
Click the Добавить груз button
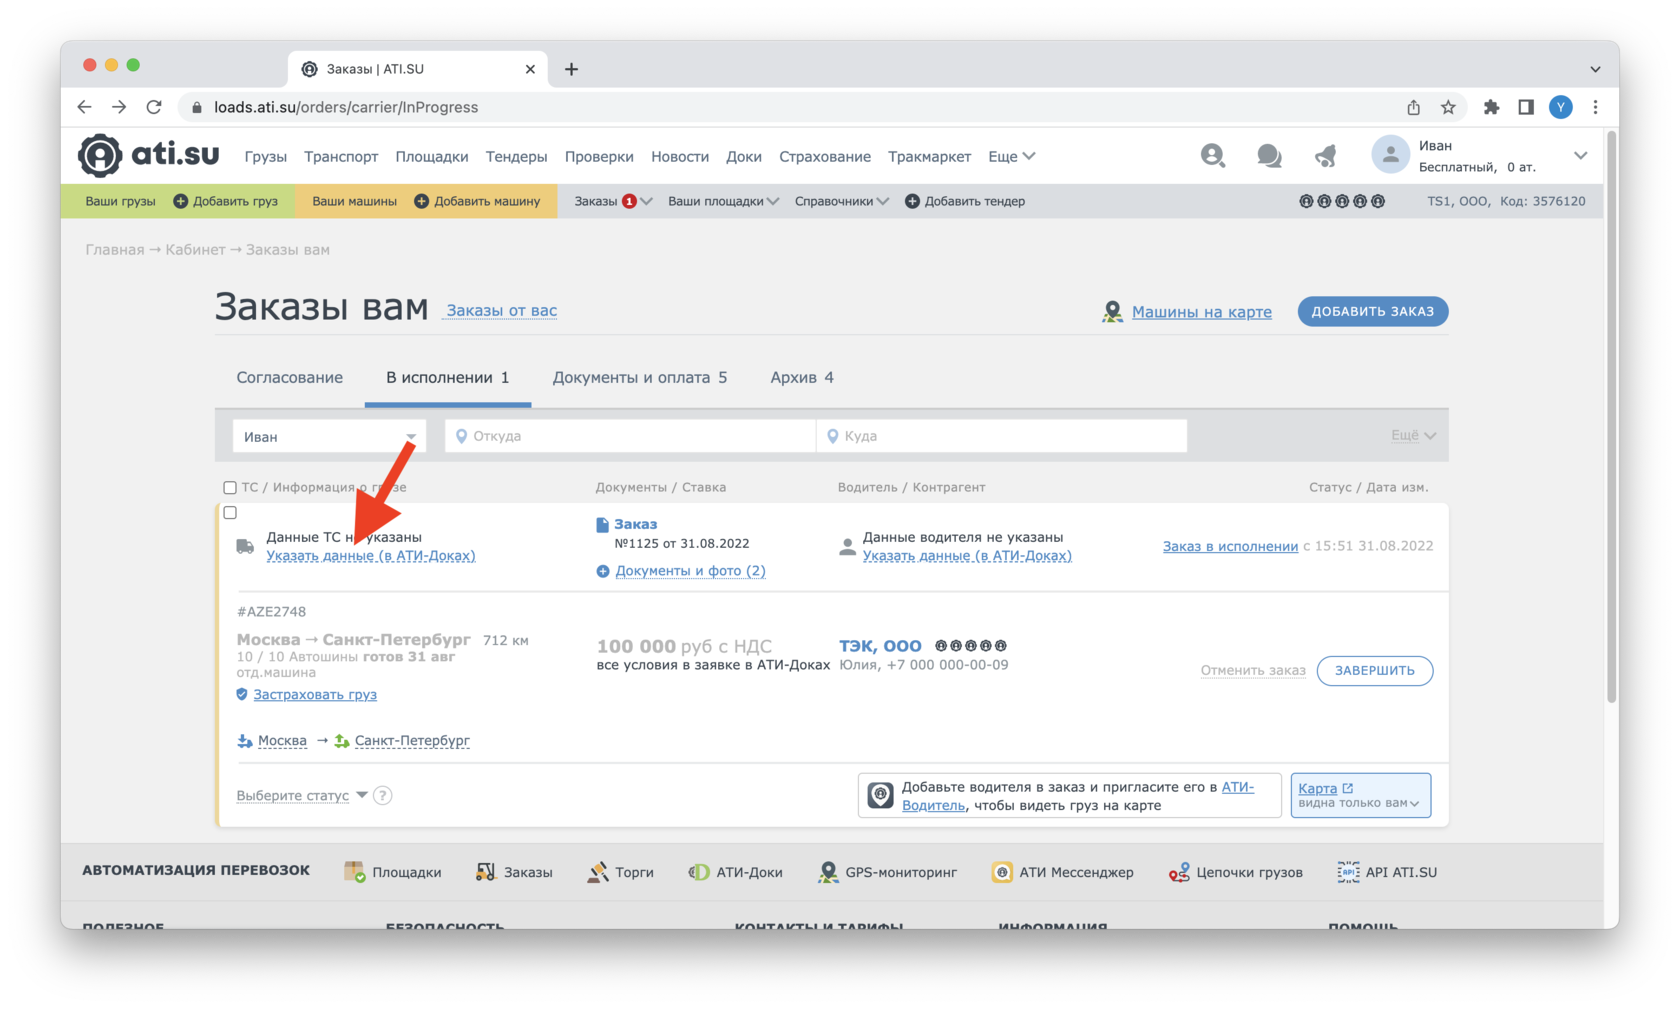(225, 201)
